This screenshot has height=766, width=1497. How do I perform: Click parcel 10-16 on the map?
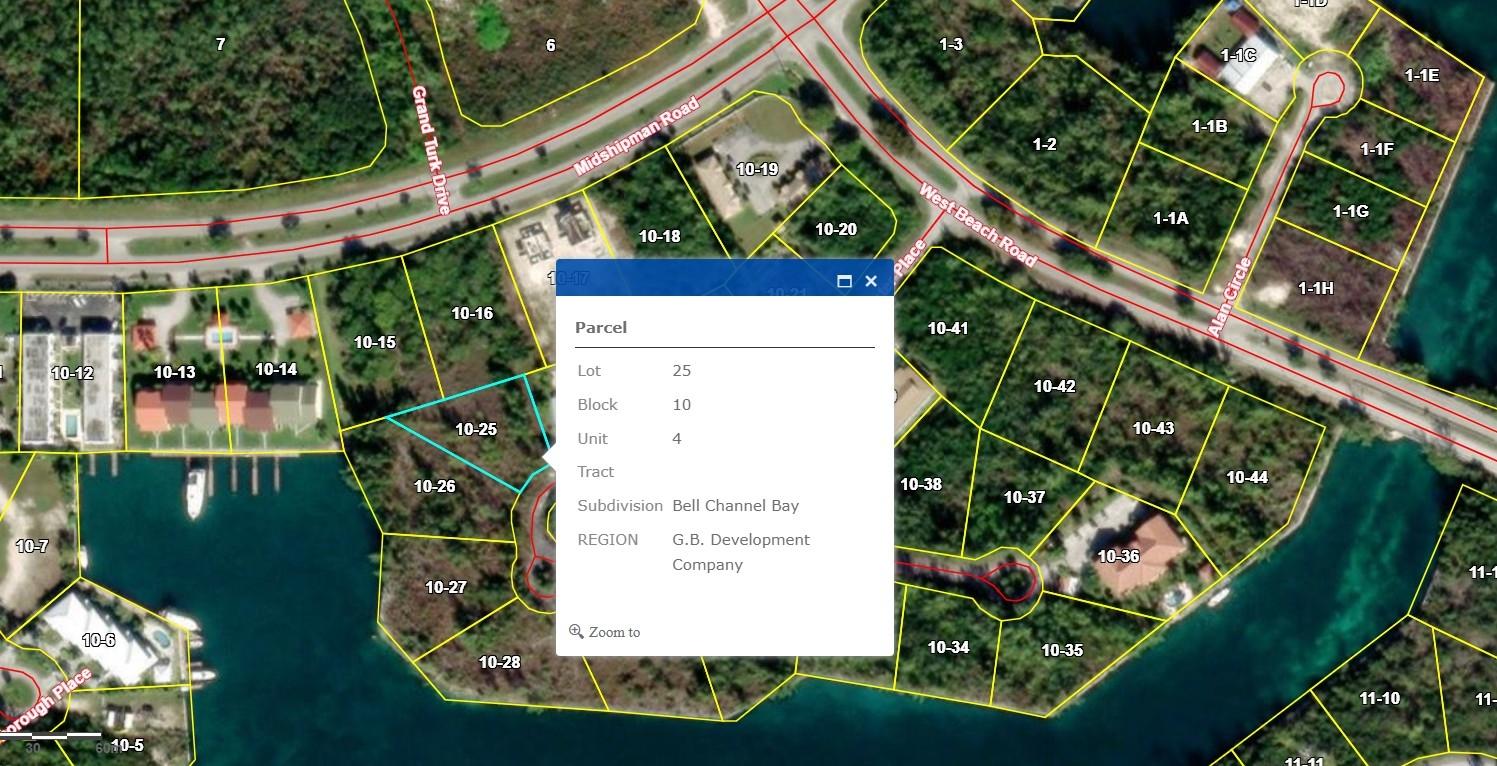pyautogui.click(x=472, y=313)
